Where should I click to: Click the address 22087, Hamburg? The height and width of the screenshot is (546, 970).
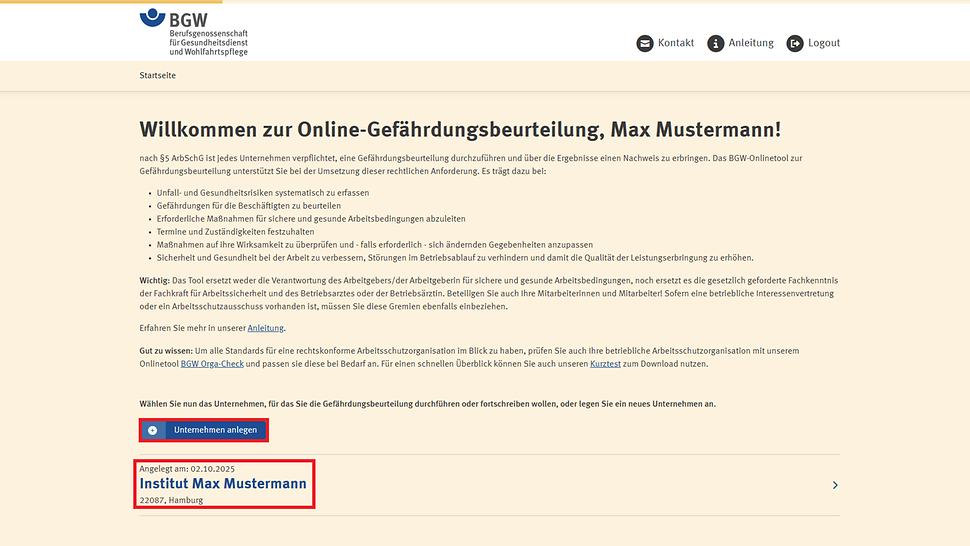pos(171,500)
